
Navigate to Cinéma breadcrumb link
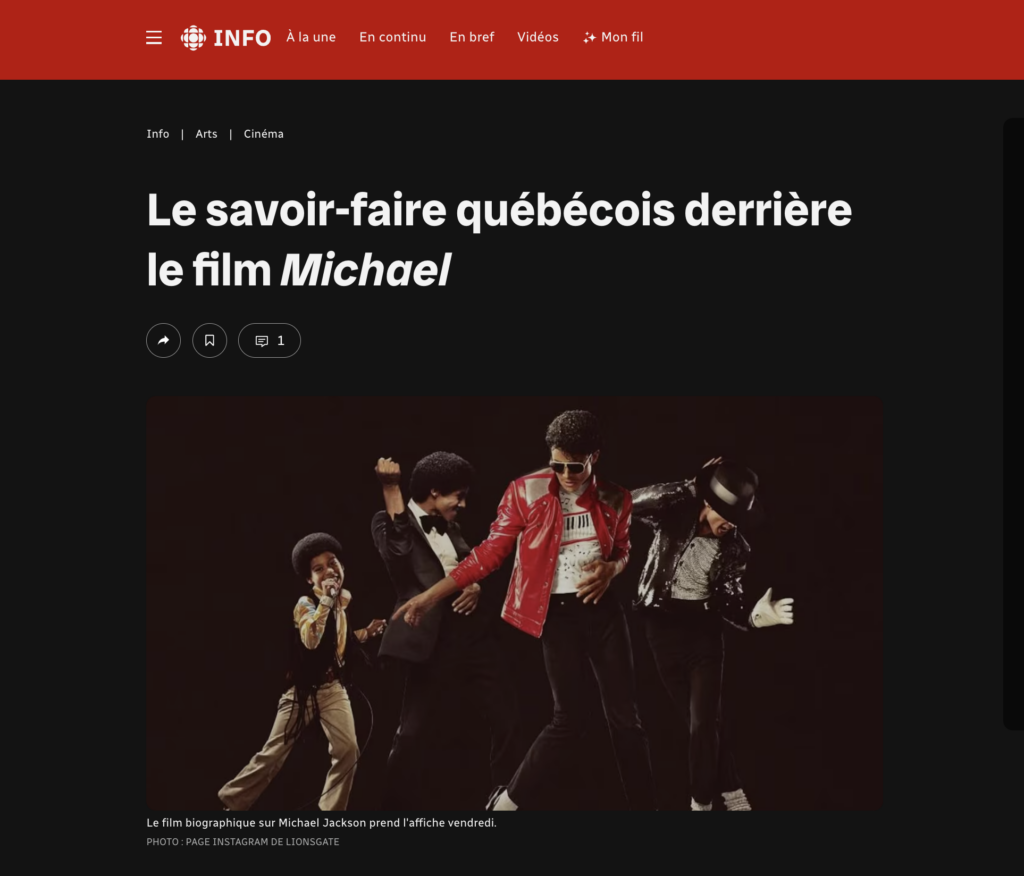click(264, 134)
